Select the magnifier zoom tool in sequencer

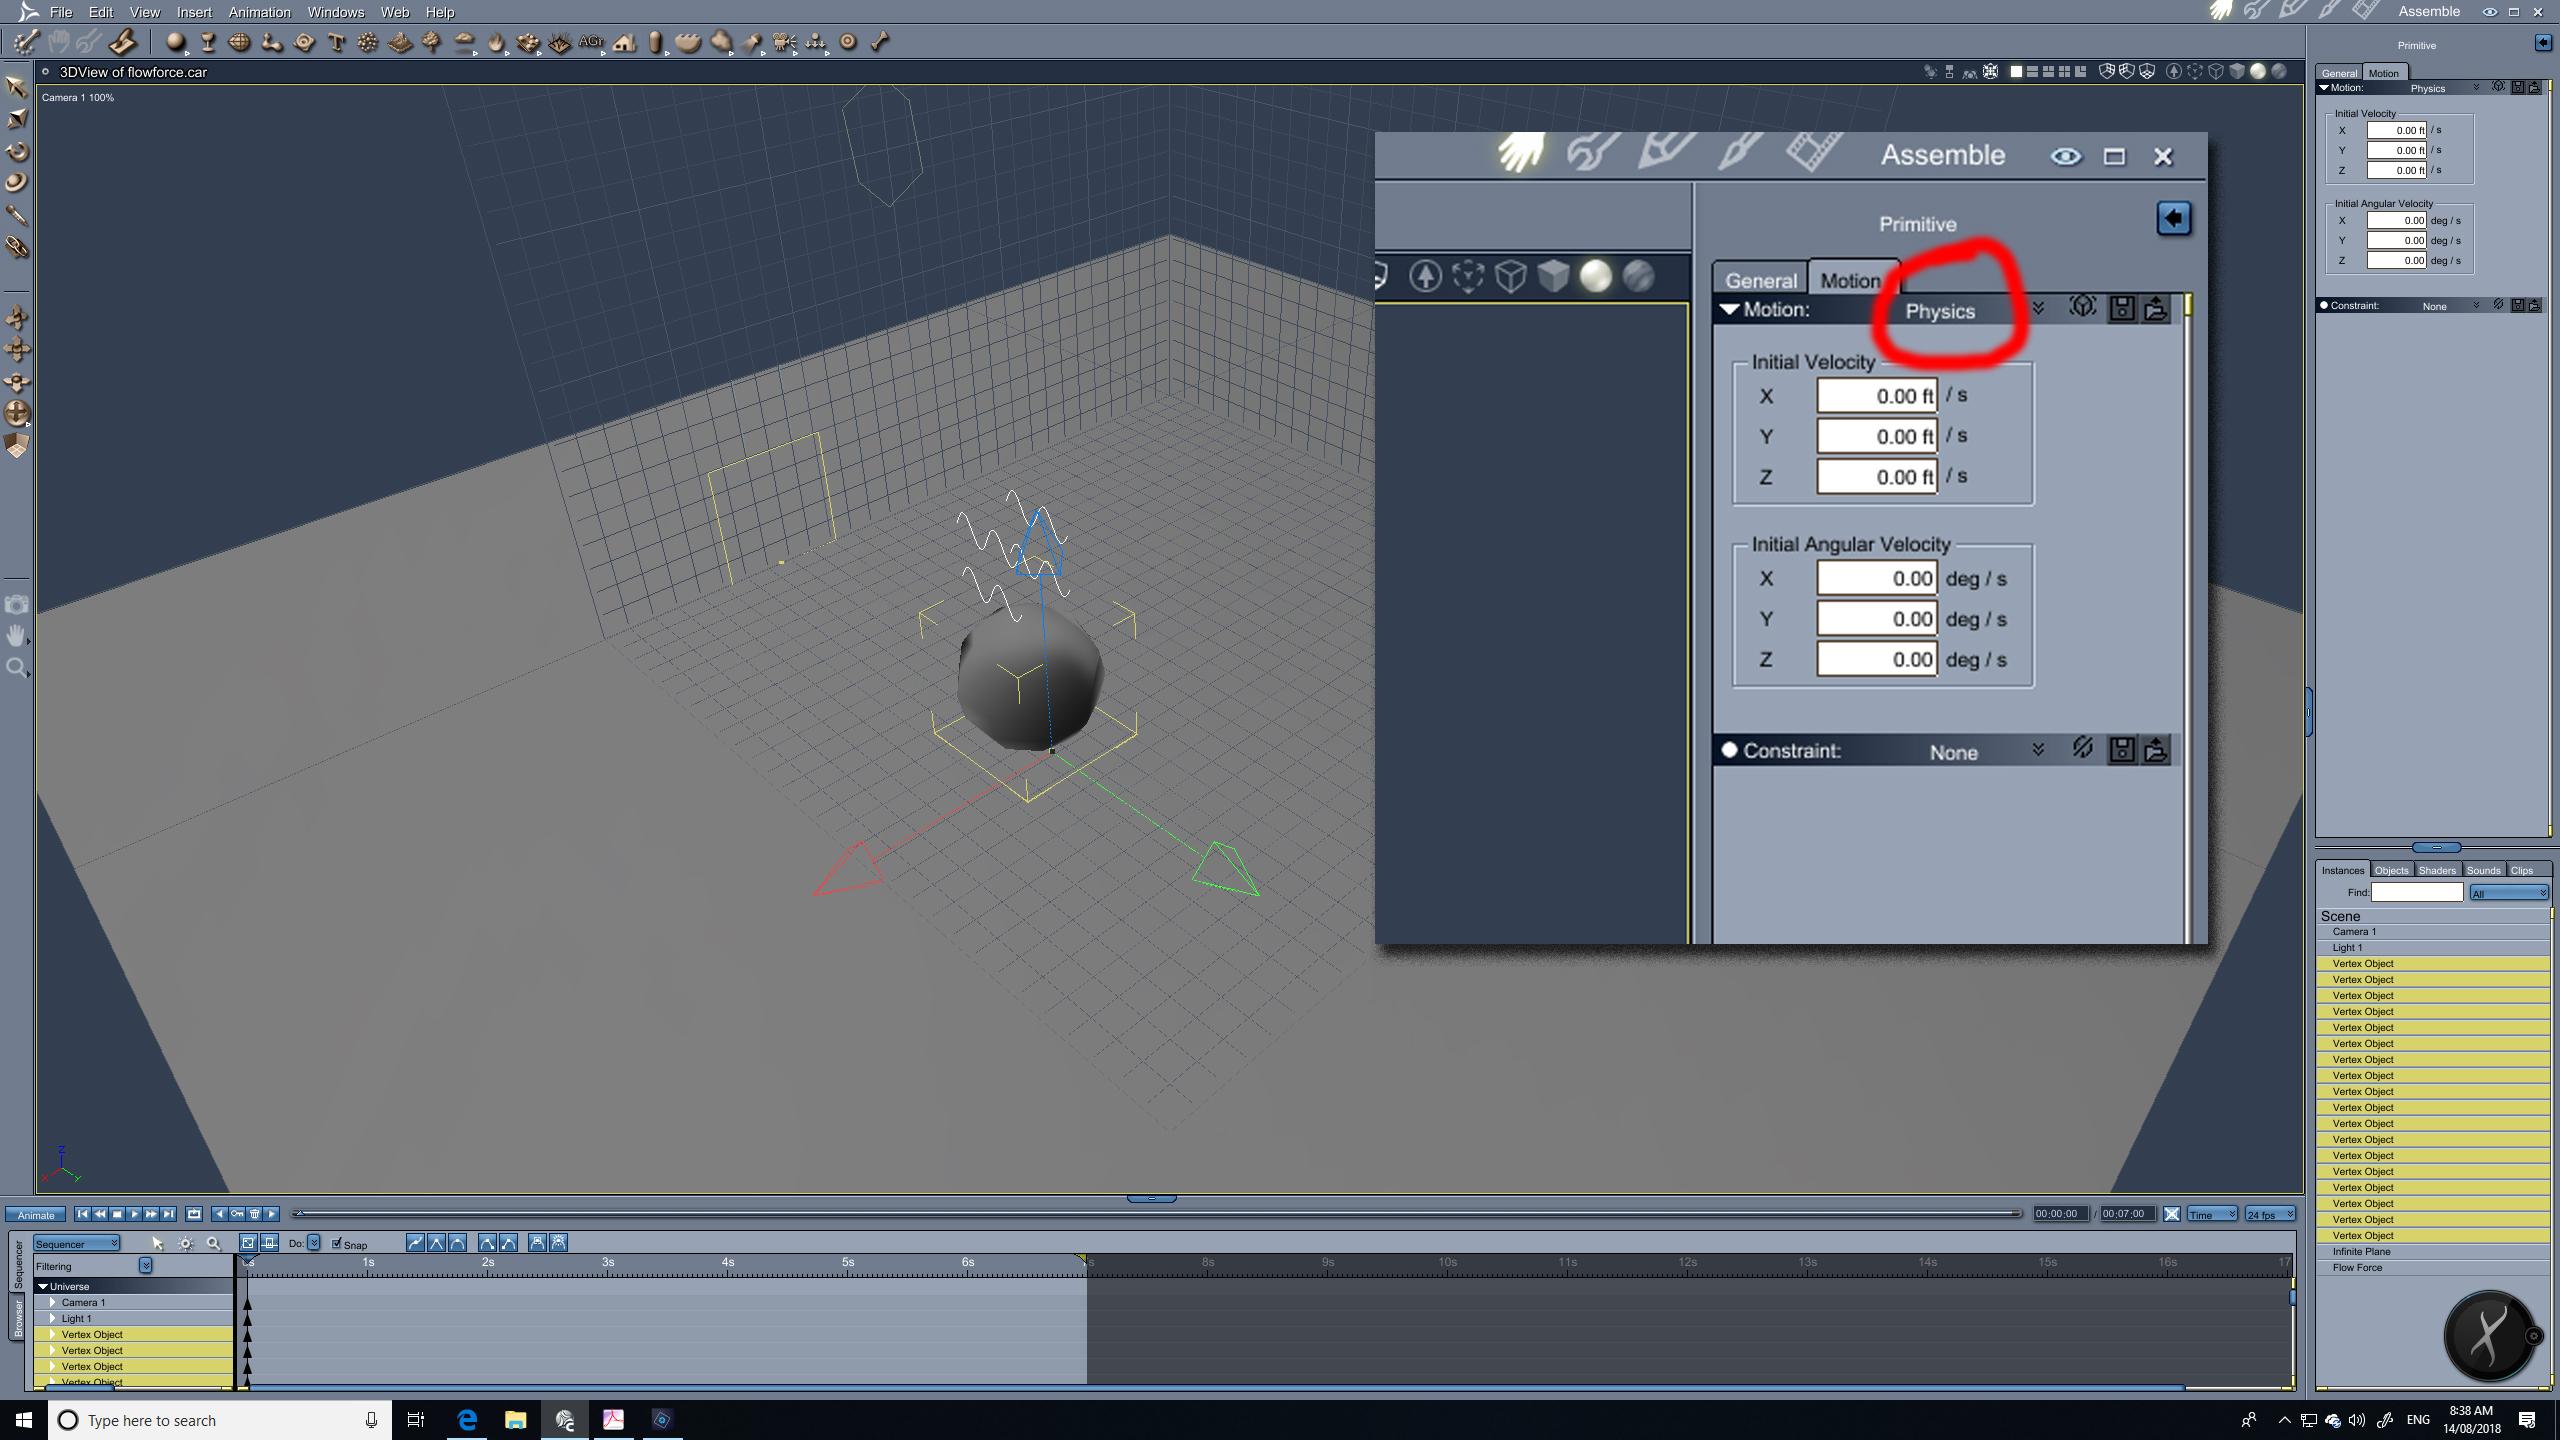click(213, 1243)
